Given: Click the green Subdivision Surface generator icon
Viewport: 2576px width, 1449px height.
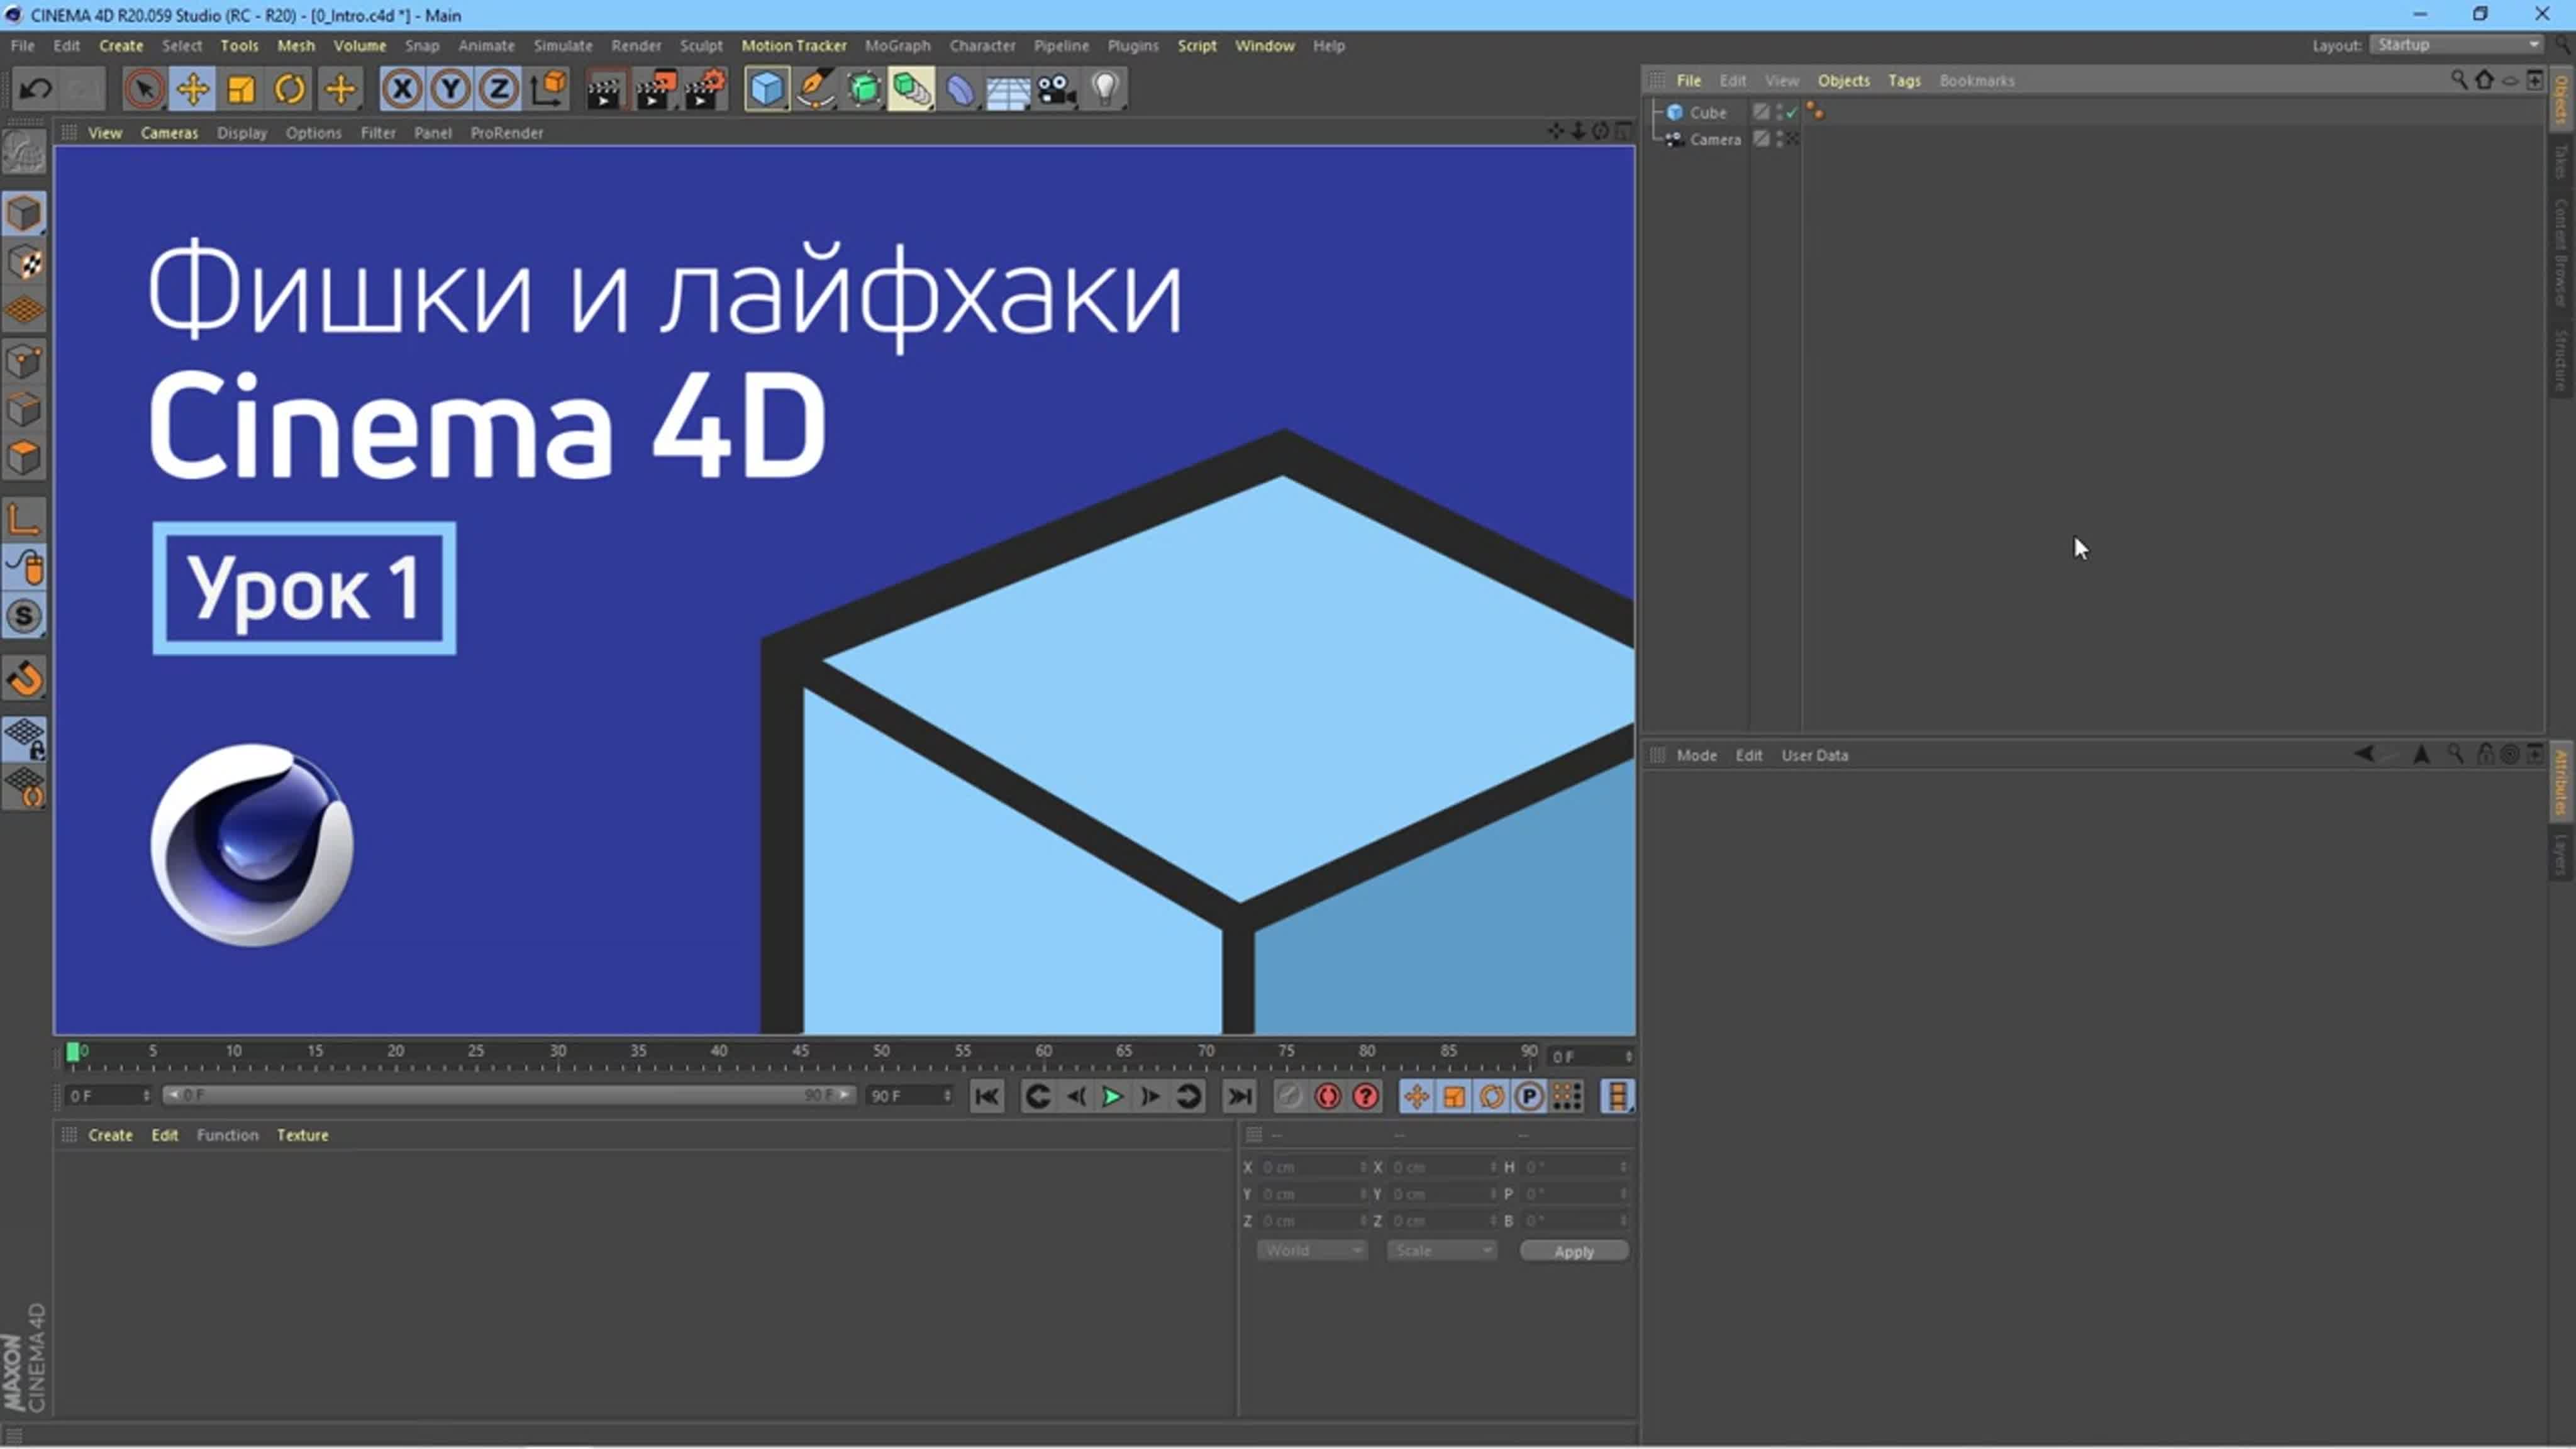Looking at the screenshot, I should pos(864,89).
